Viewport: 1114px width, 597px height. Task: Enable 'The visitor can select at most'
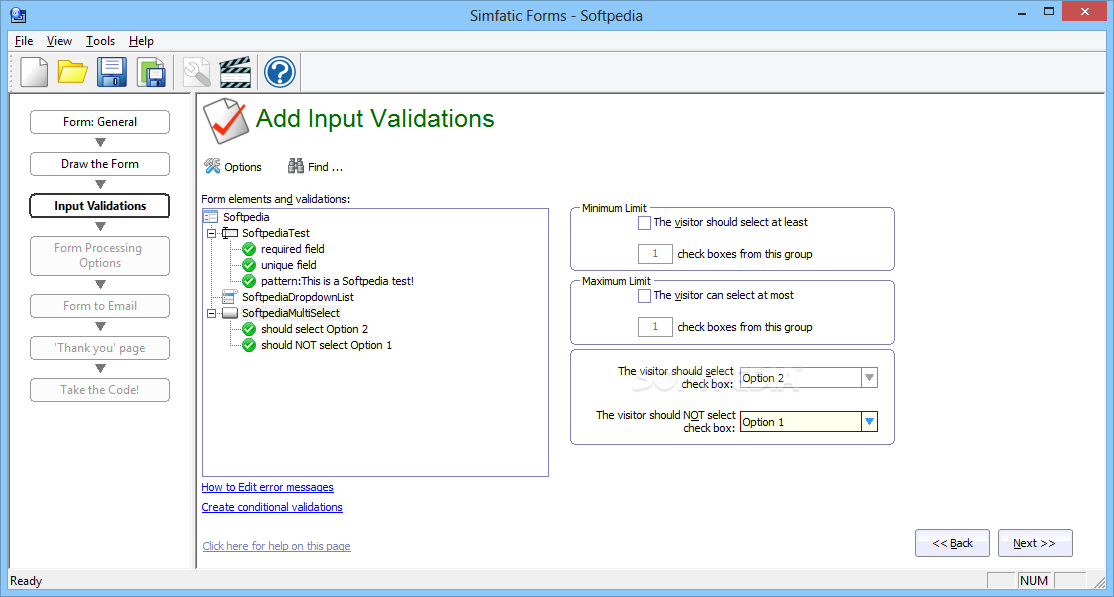[644, 296]
